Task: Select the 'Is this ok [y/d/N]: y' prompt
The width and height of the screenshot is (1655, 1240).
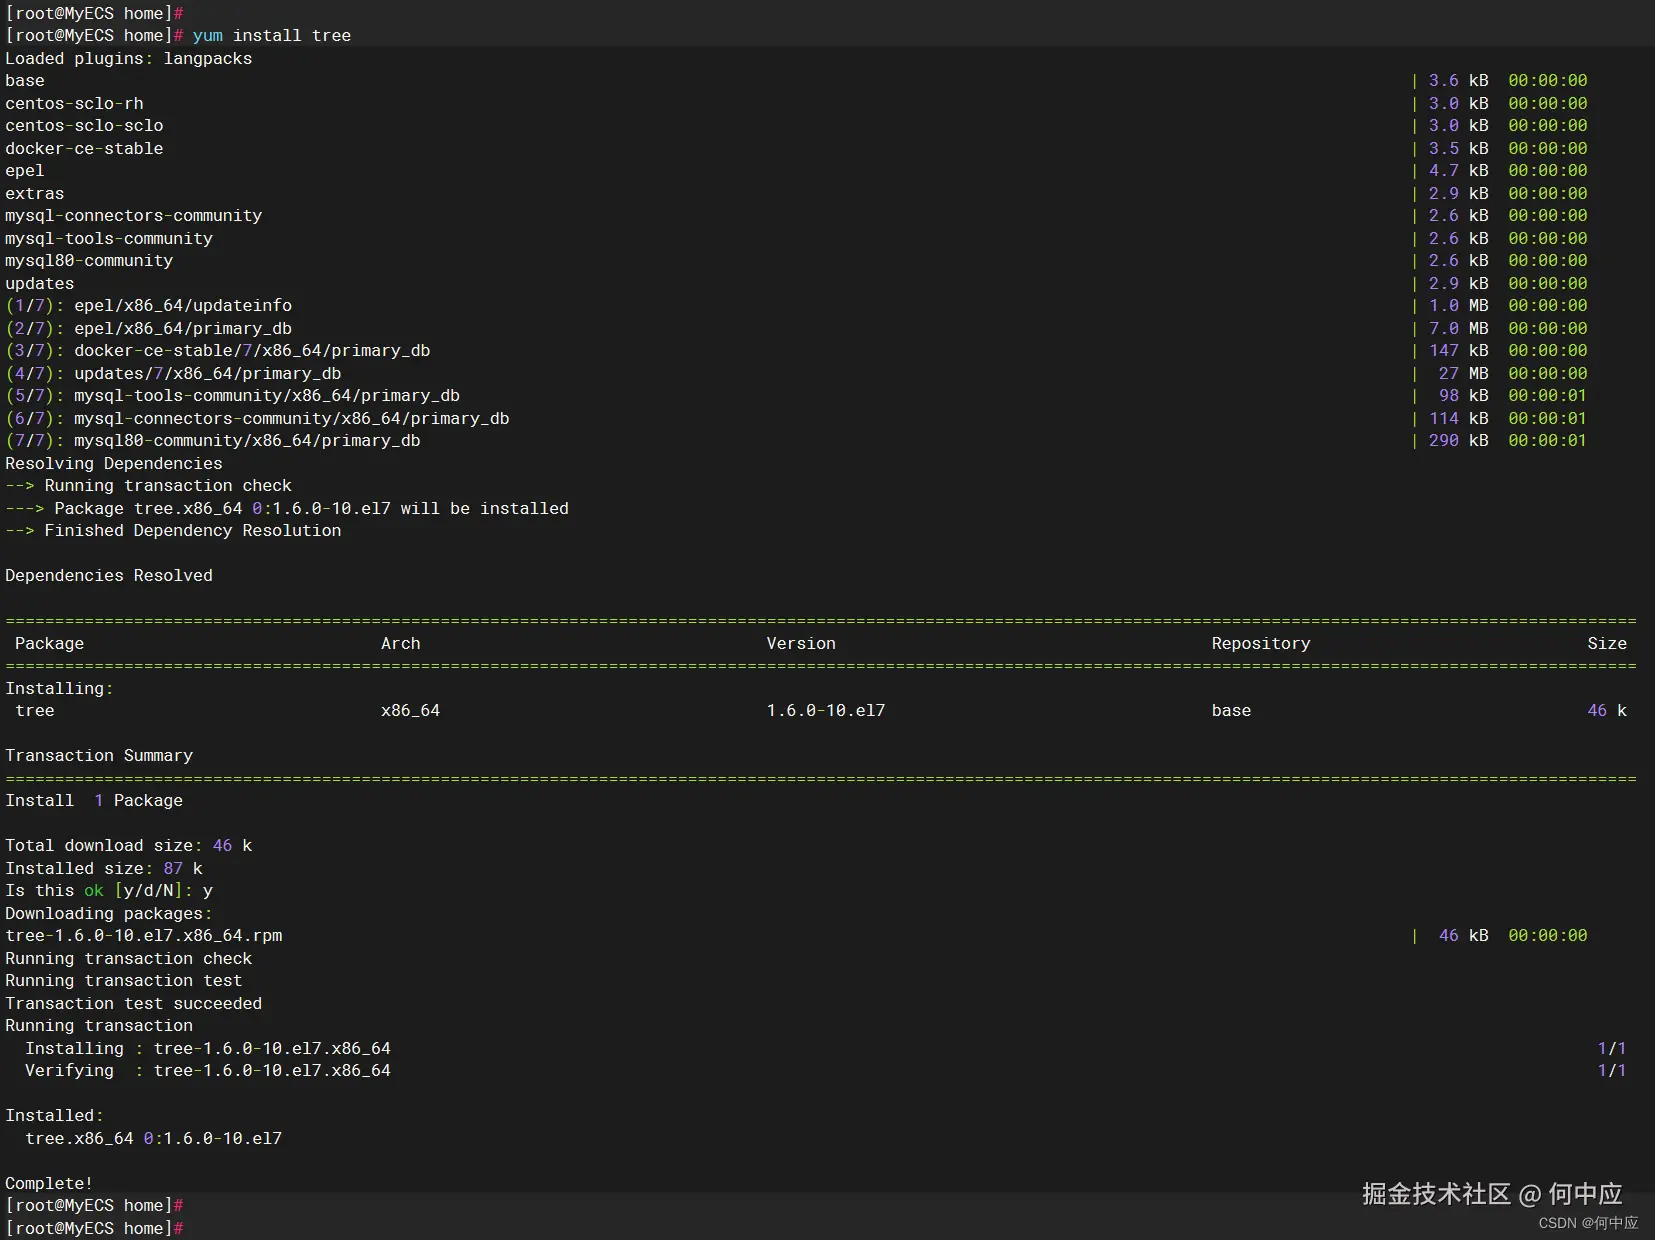Action: pos(109,891)
